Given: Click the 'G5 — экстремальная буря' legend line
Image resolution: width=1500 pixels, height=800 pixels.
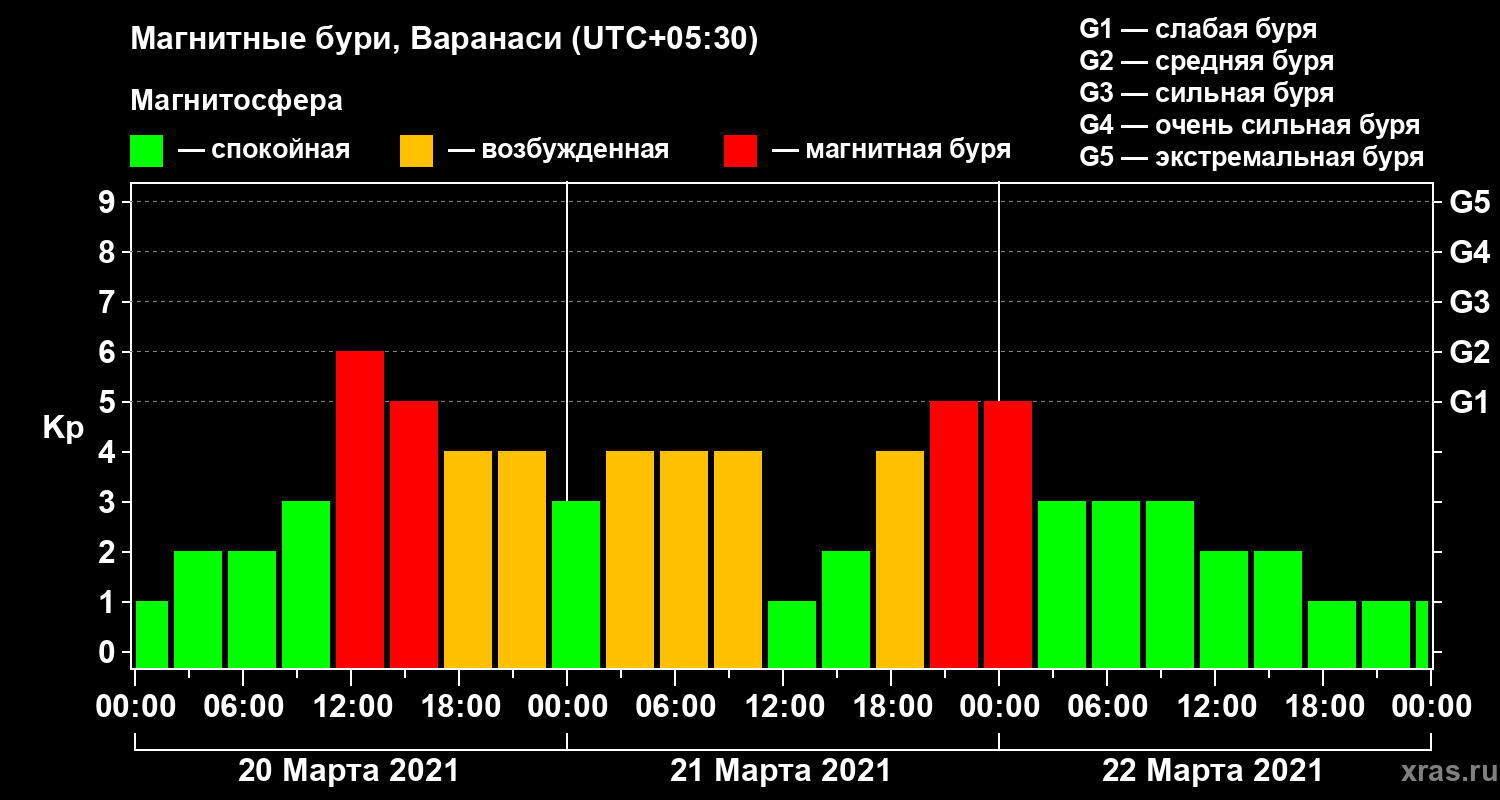Looking at the screenshot, I should (x=1252, y=158).
